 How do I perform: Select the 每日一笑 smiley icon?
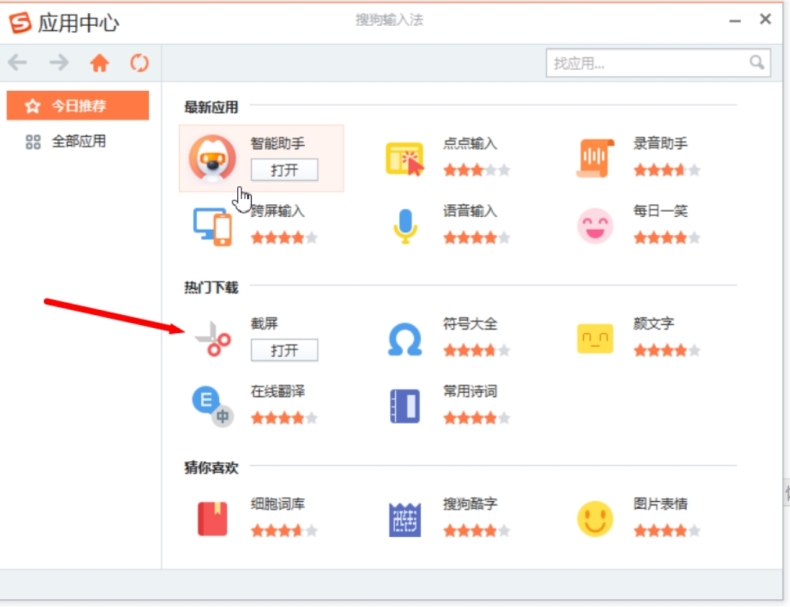595,226
